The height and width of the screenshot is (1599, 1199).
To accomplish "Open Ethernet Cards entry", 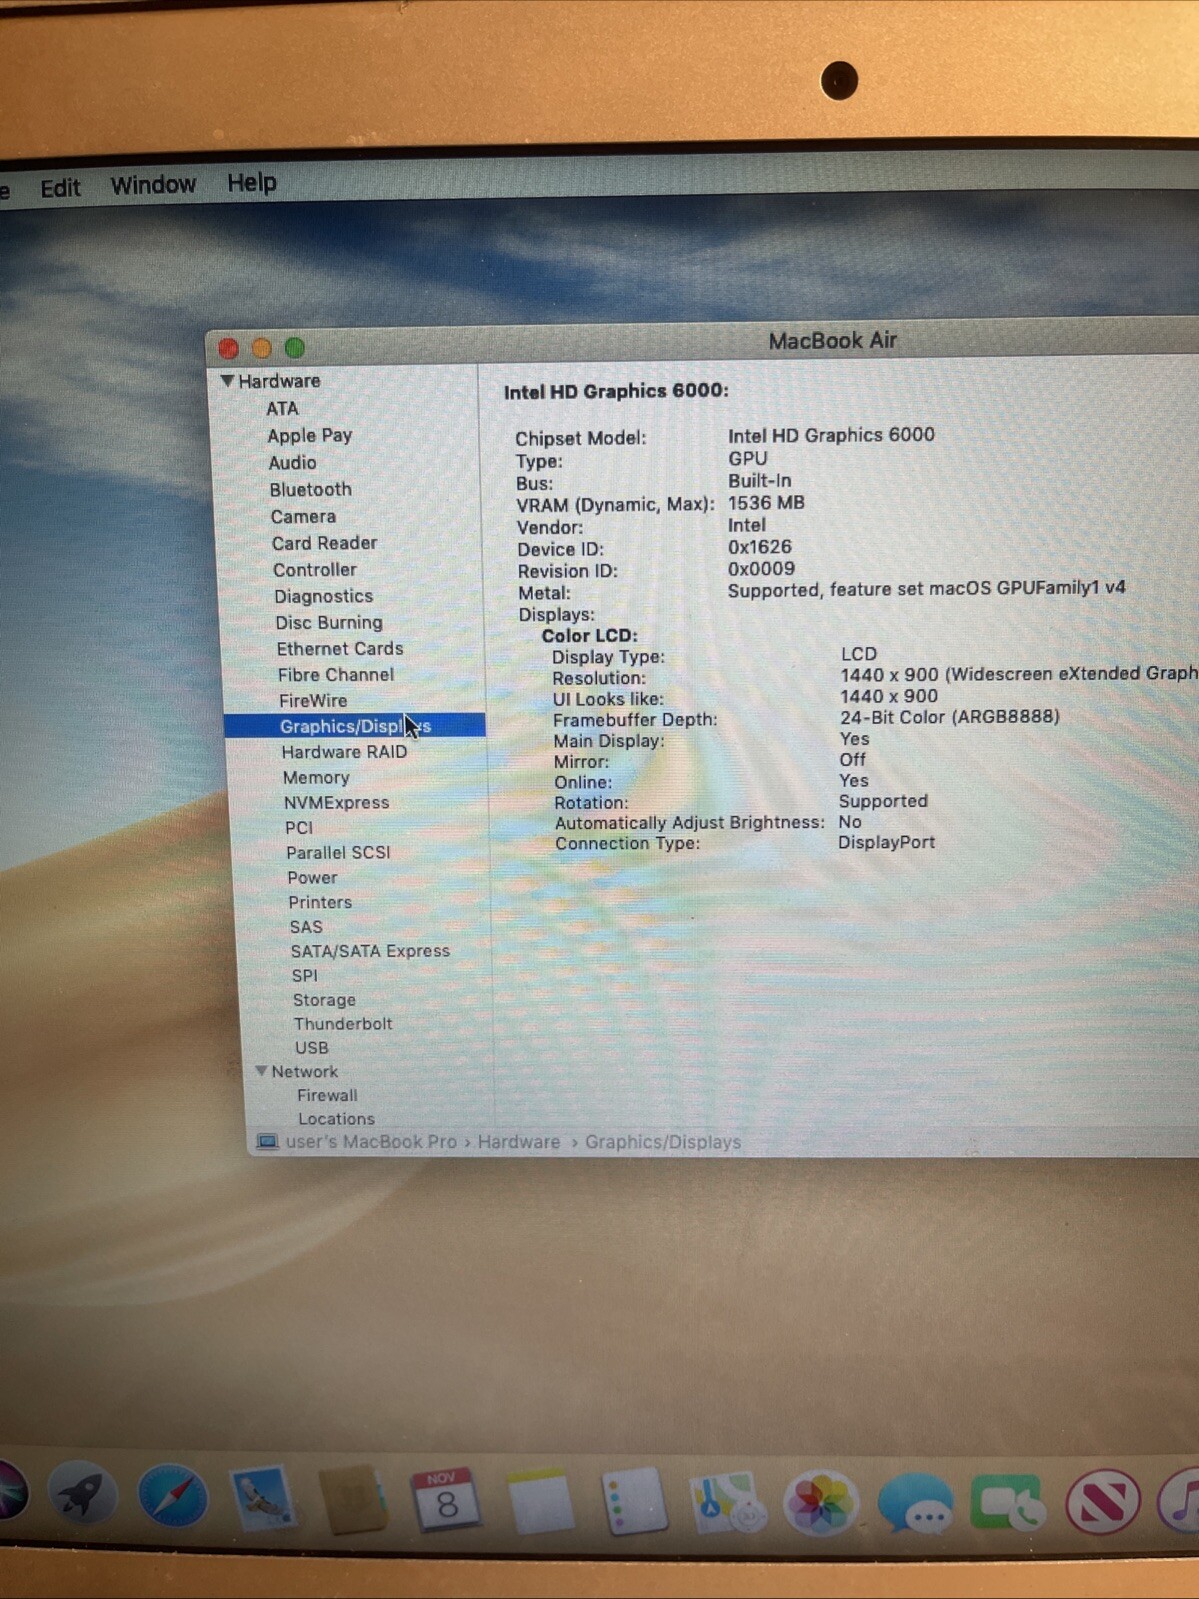I will [340, 648].
